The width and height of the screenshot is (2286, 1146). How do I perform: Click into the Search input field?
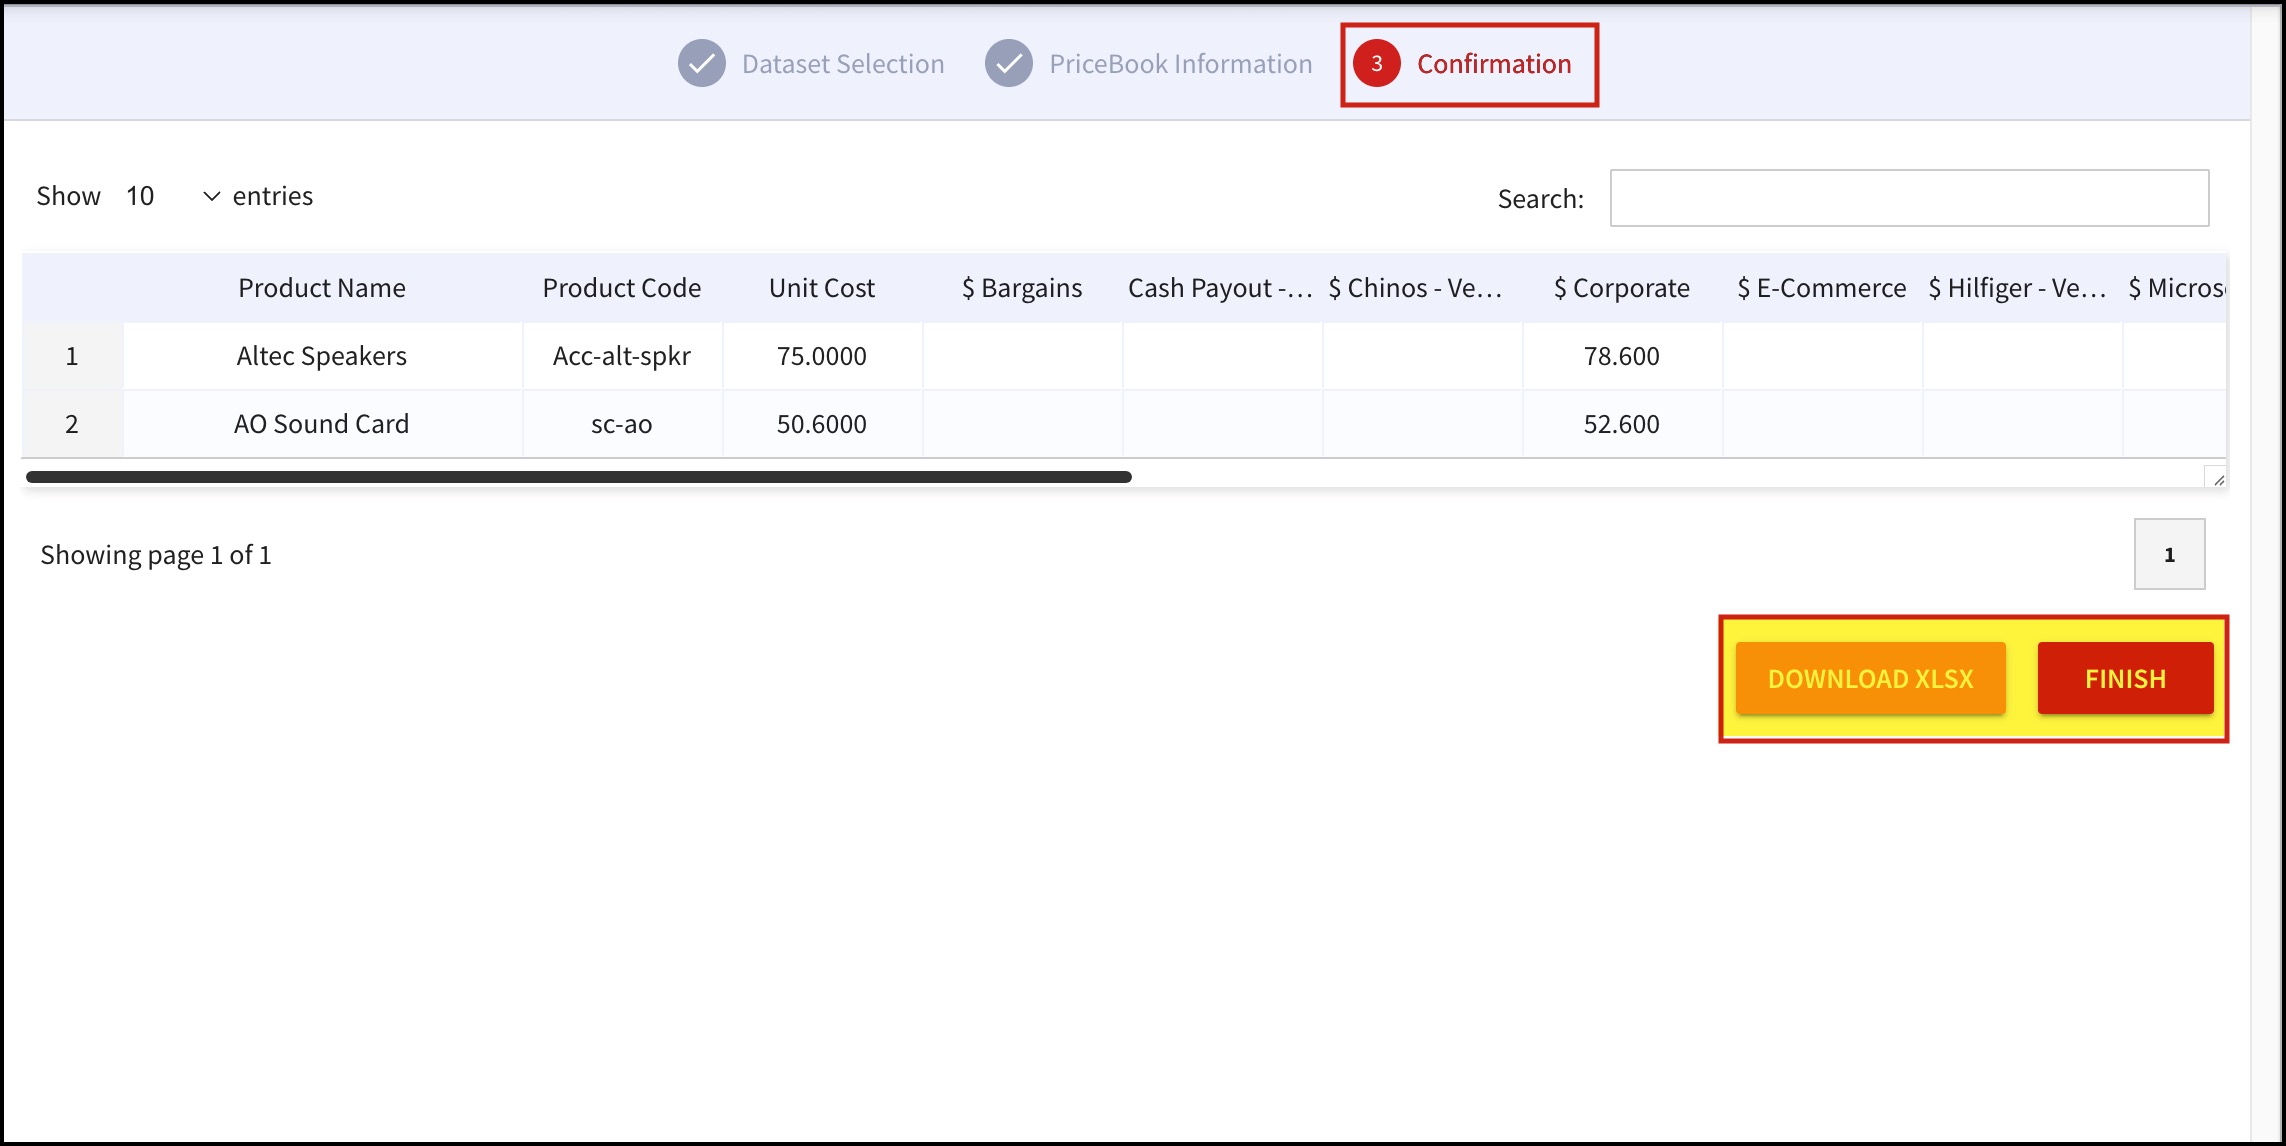tap(1909, 198)
